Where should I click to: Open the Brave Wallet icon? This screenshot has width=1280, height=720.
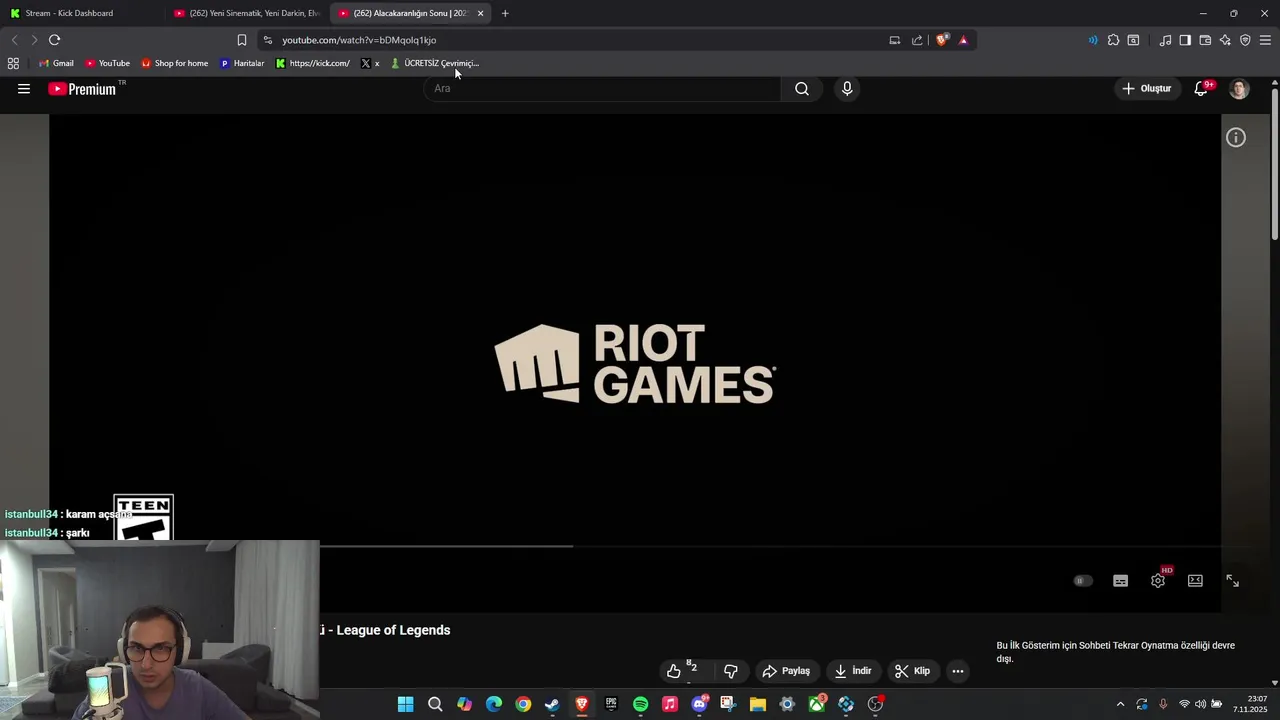pos(1205,40)
